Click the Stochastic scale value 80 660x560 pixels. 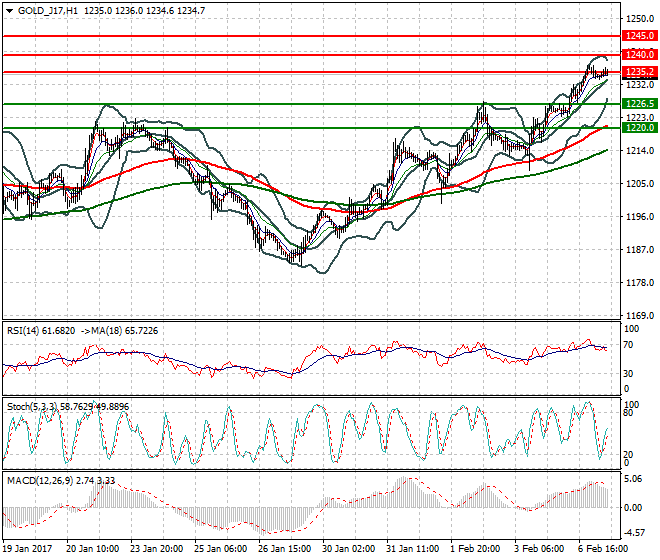[x=628, y=413]
